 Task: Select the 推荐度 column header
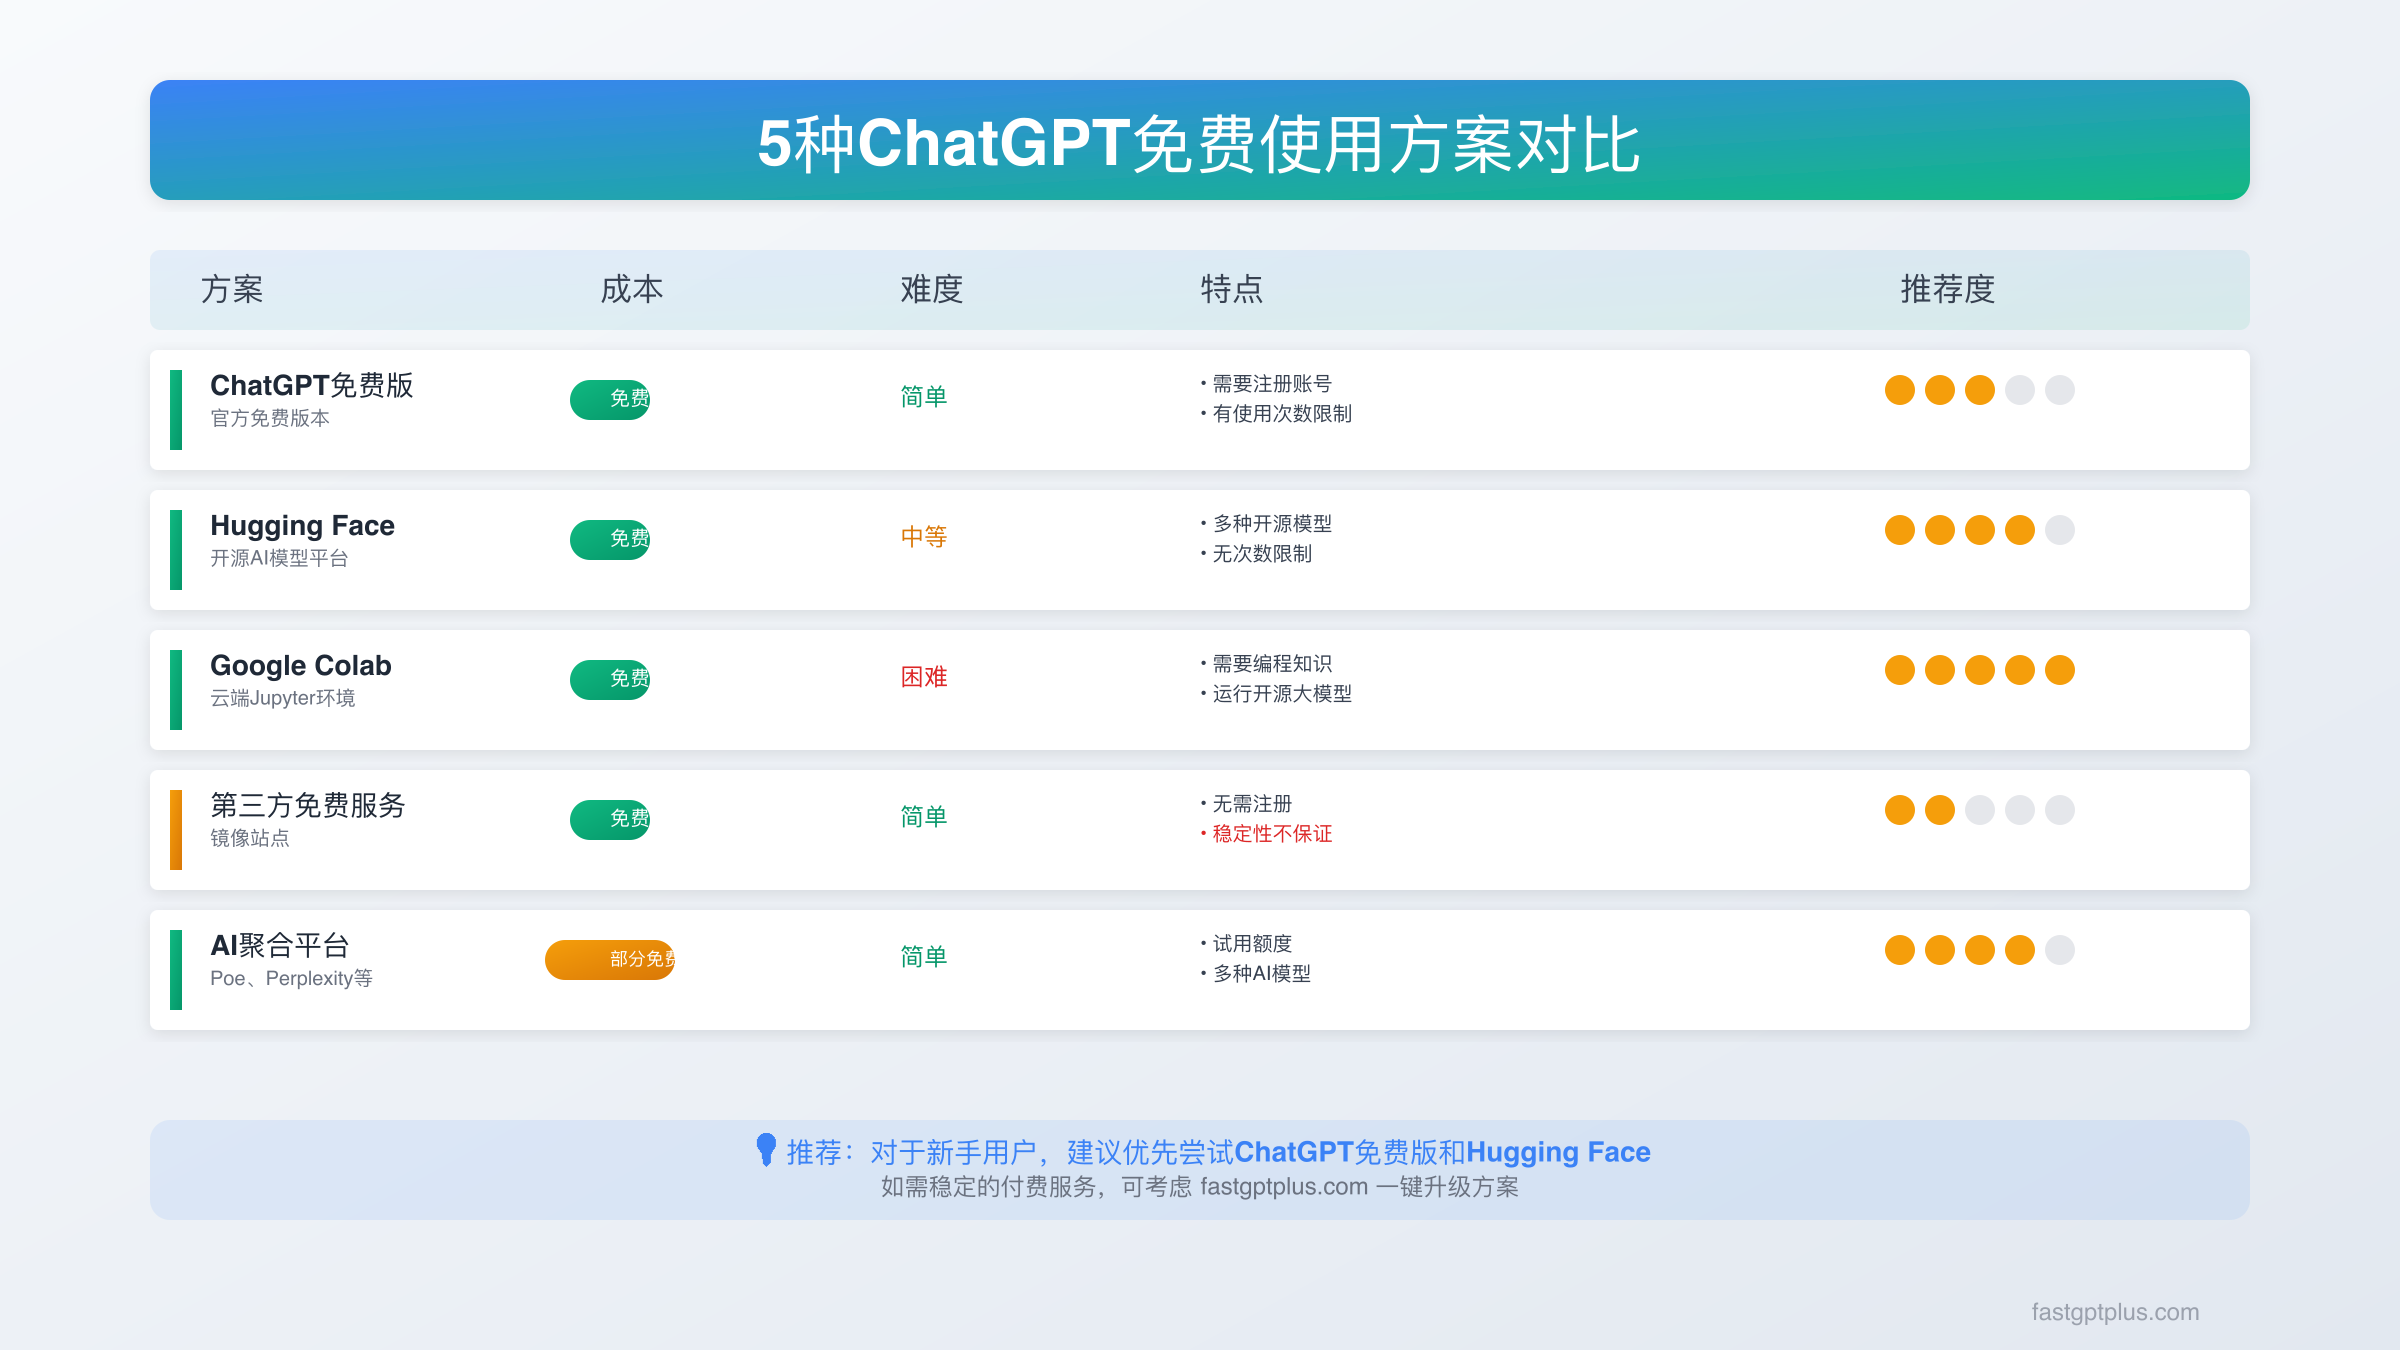1947,289
